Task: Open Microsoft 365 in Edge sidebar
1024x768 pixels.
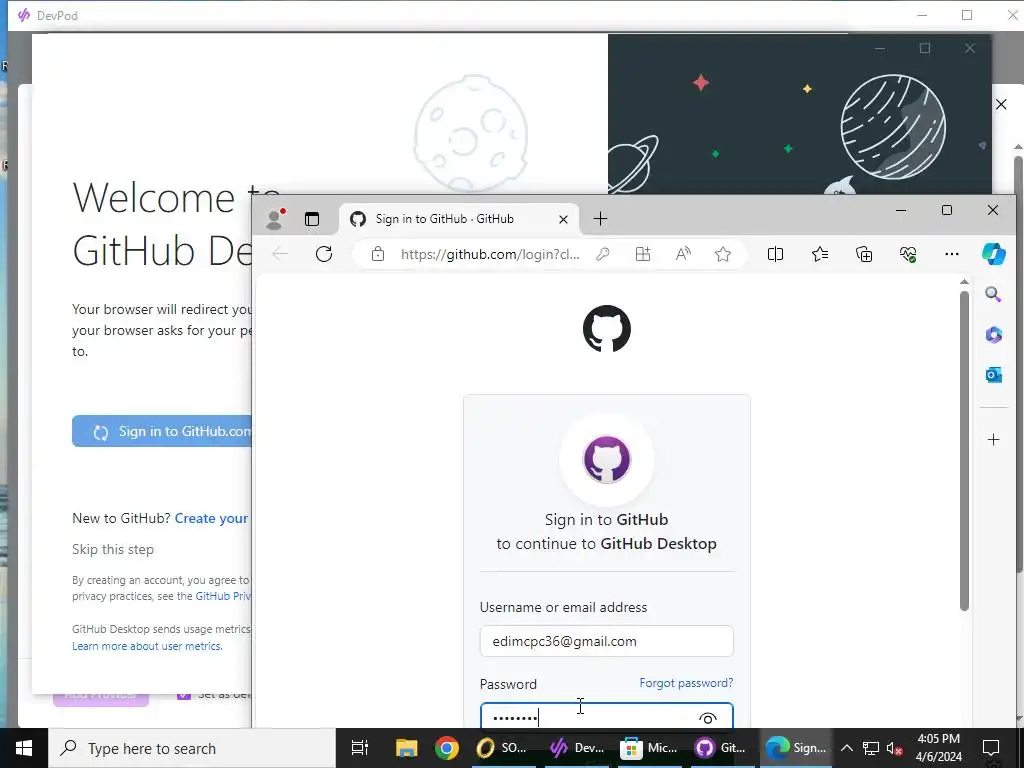Action: coord(993,334)
